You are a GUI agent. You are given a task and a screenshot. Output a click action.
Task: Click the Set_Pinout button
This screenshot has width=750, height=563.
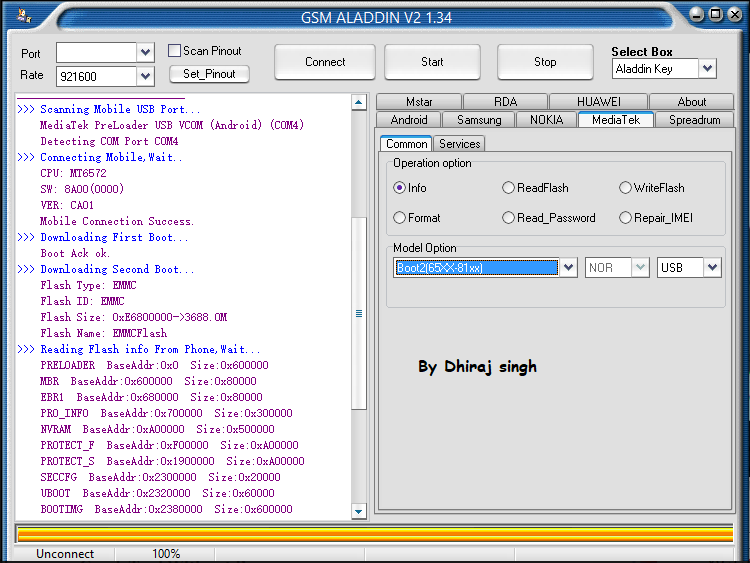click(x=209, y=74)
